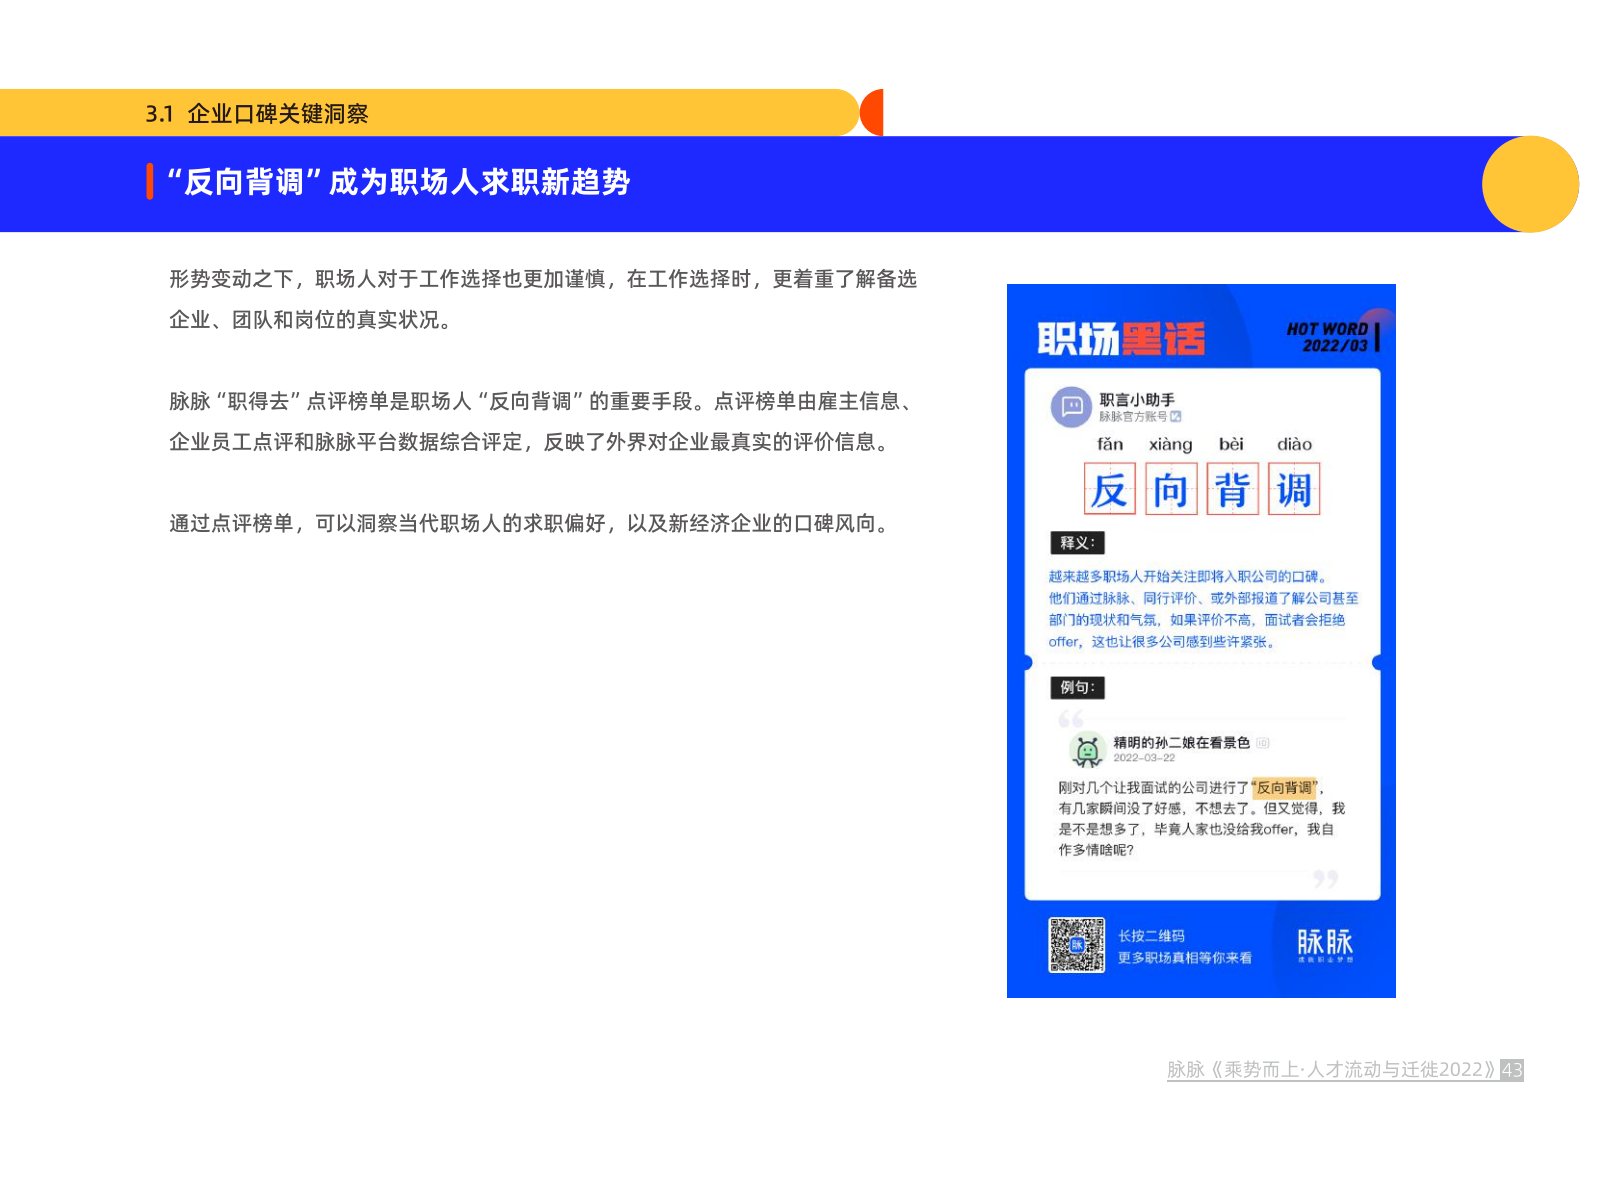Viewport: 1616px width, 1191px height.
Task: Click the 职言小助手 account name
Action: click(x=1137, y=400)
